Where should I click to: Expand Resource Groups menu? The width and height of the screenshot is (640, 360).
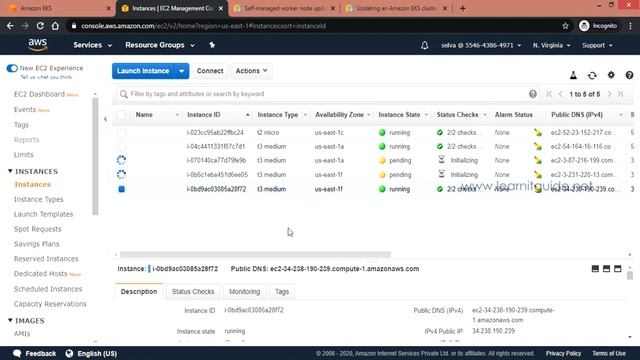click(x=160, y=45)
